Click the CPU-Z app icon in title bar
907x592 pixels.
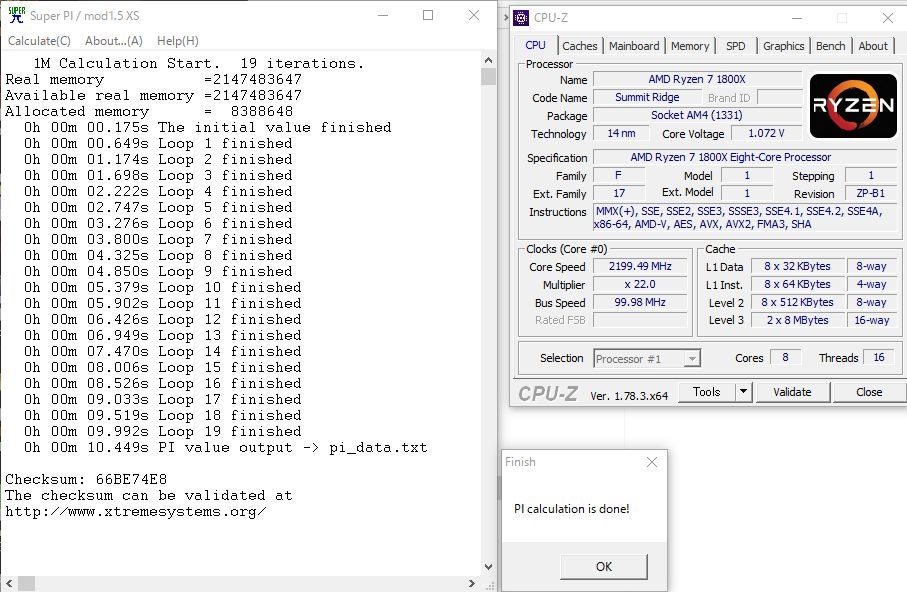click(x=521, y=18)
